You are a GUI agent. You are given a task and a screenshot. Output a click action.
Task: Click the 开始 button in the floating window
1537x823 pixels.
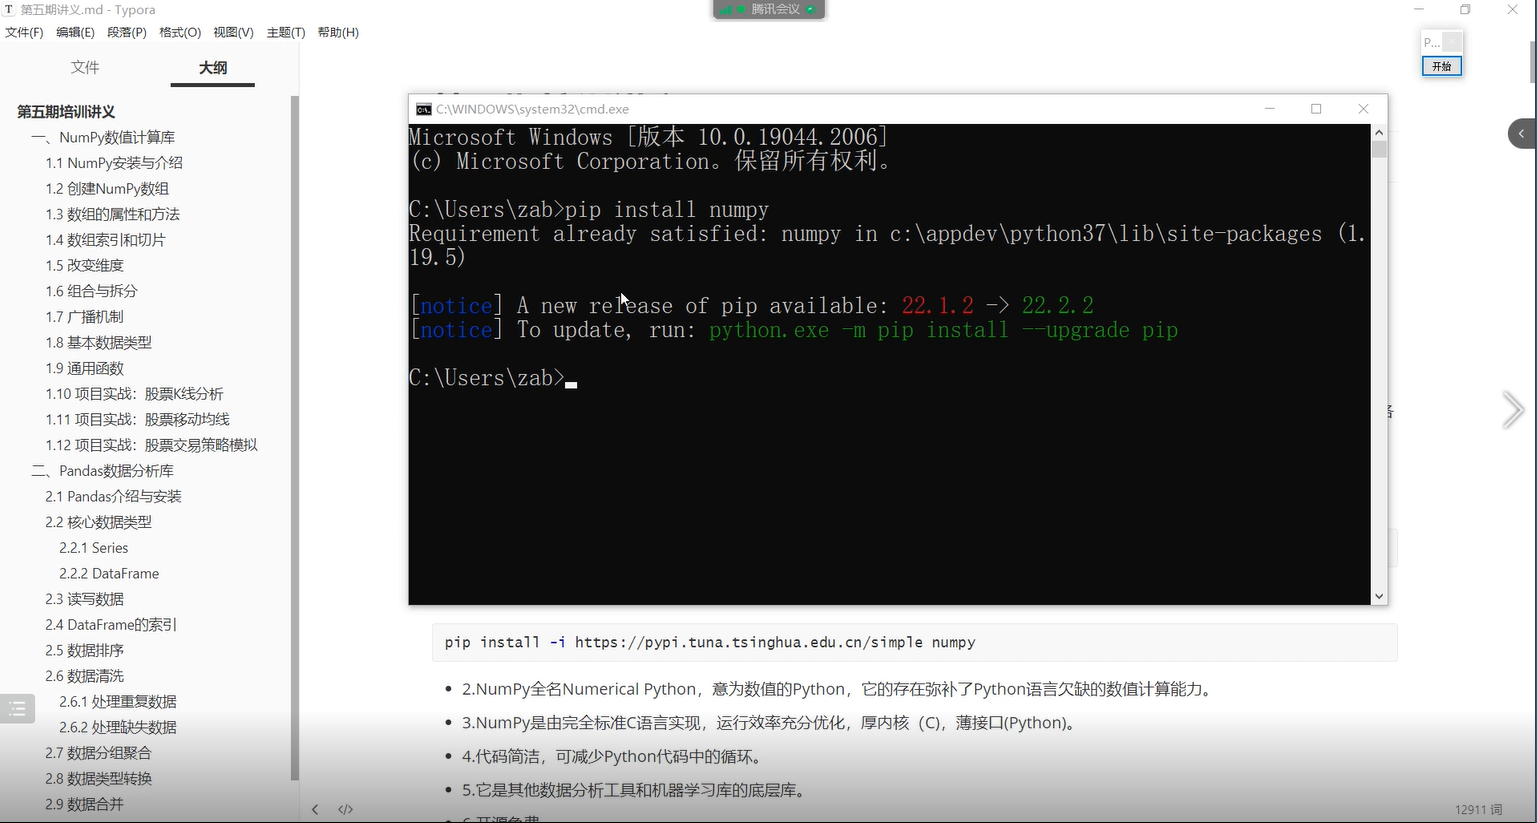[x=1441, y=66]
